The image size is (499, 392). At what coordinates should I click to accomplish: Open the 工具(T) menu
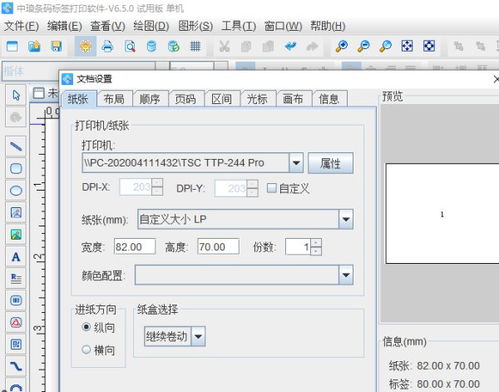pos(239,26)
